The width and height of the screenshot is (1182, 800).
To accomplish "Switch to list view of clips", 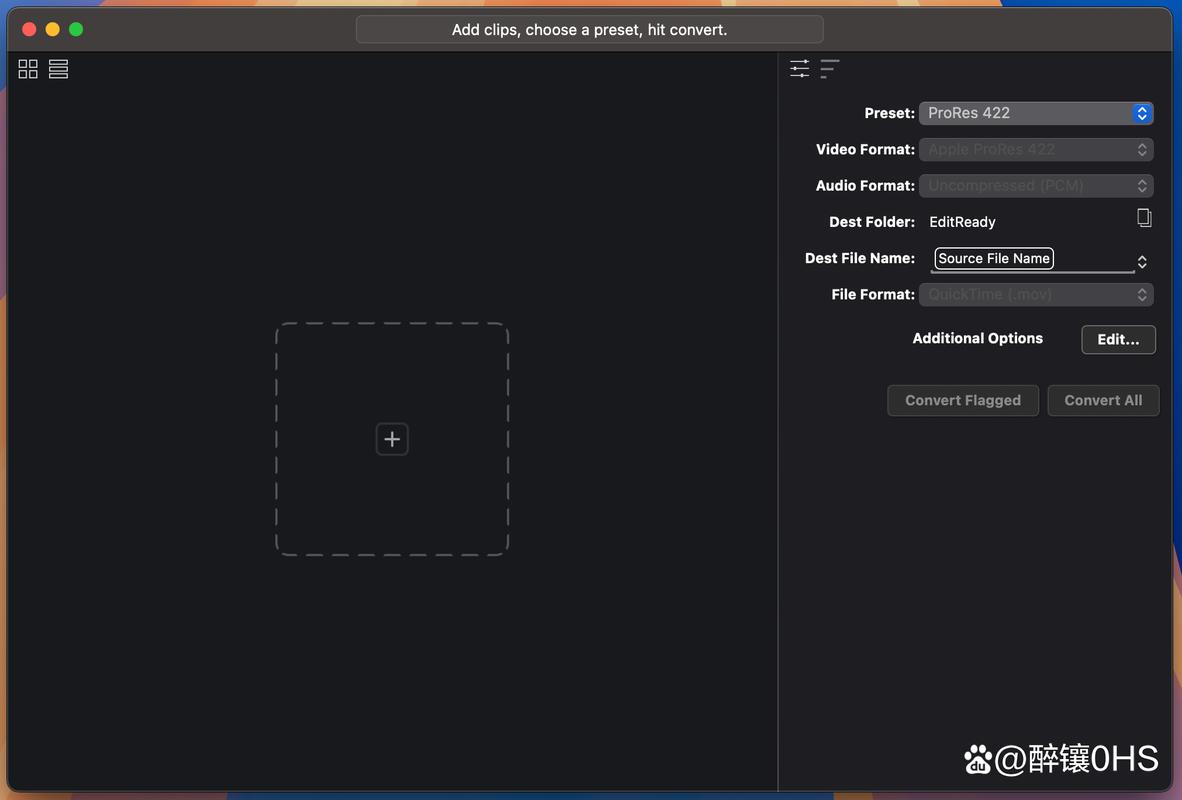I will click(59, 69).
